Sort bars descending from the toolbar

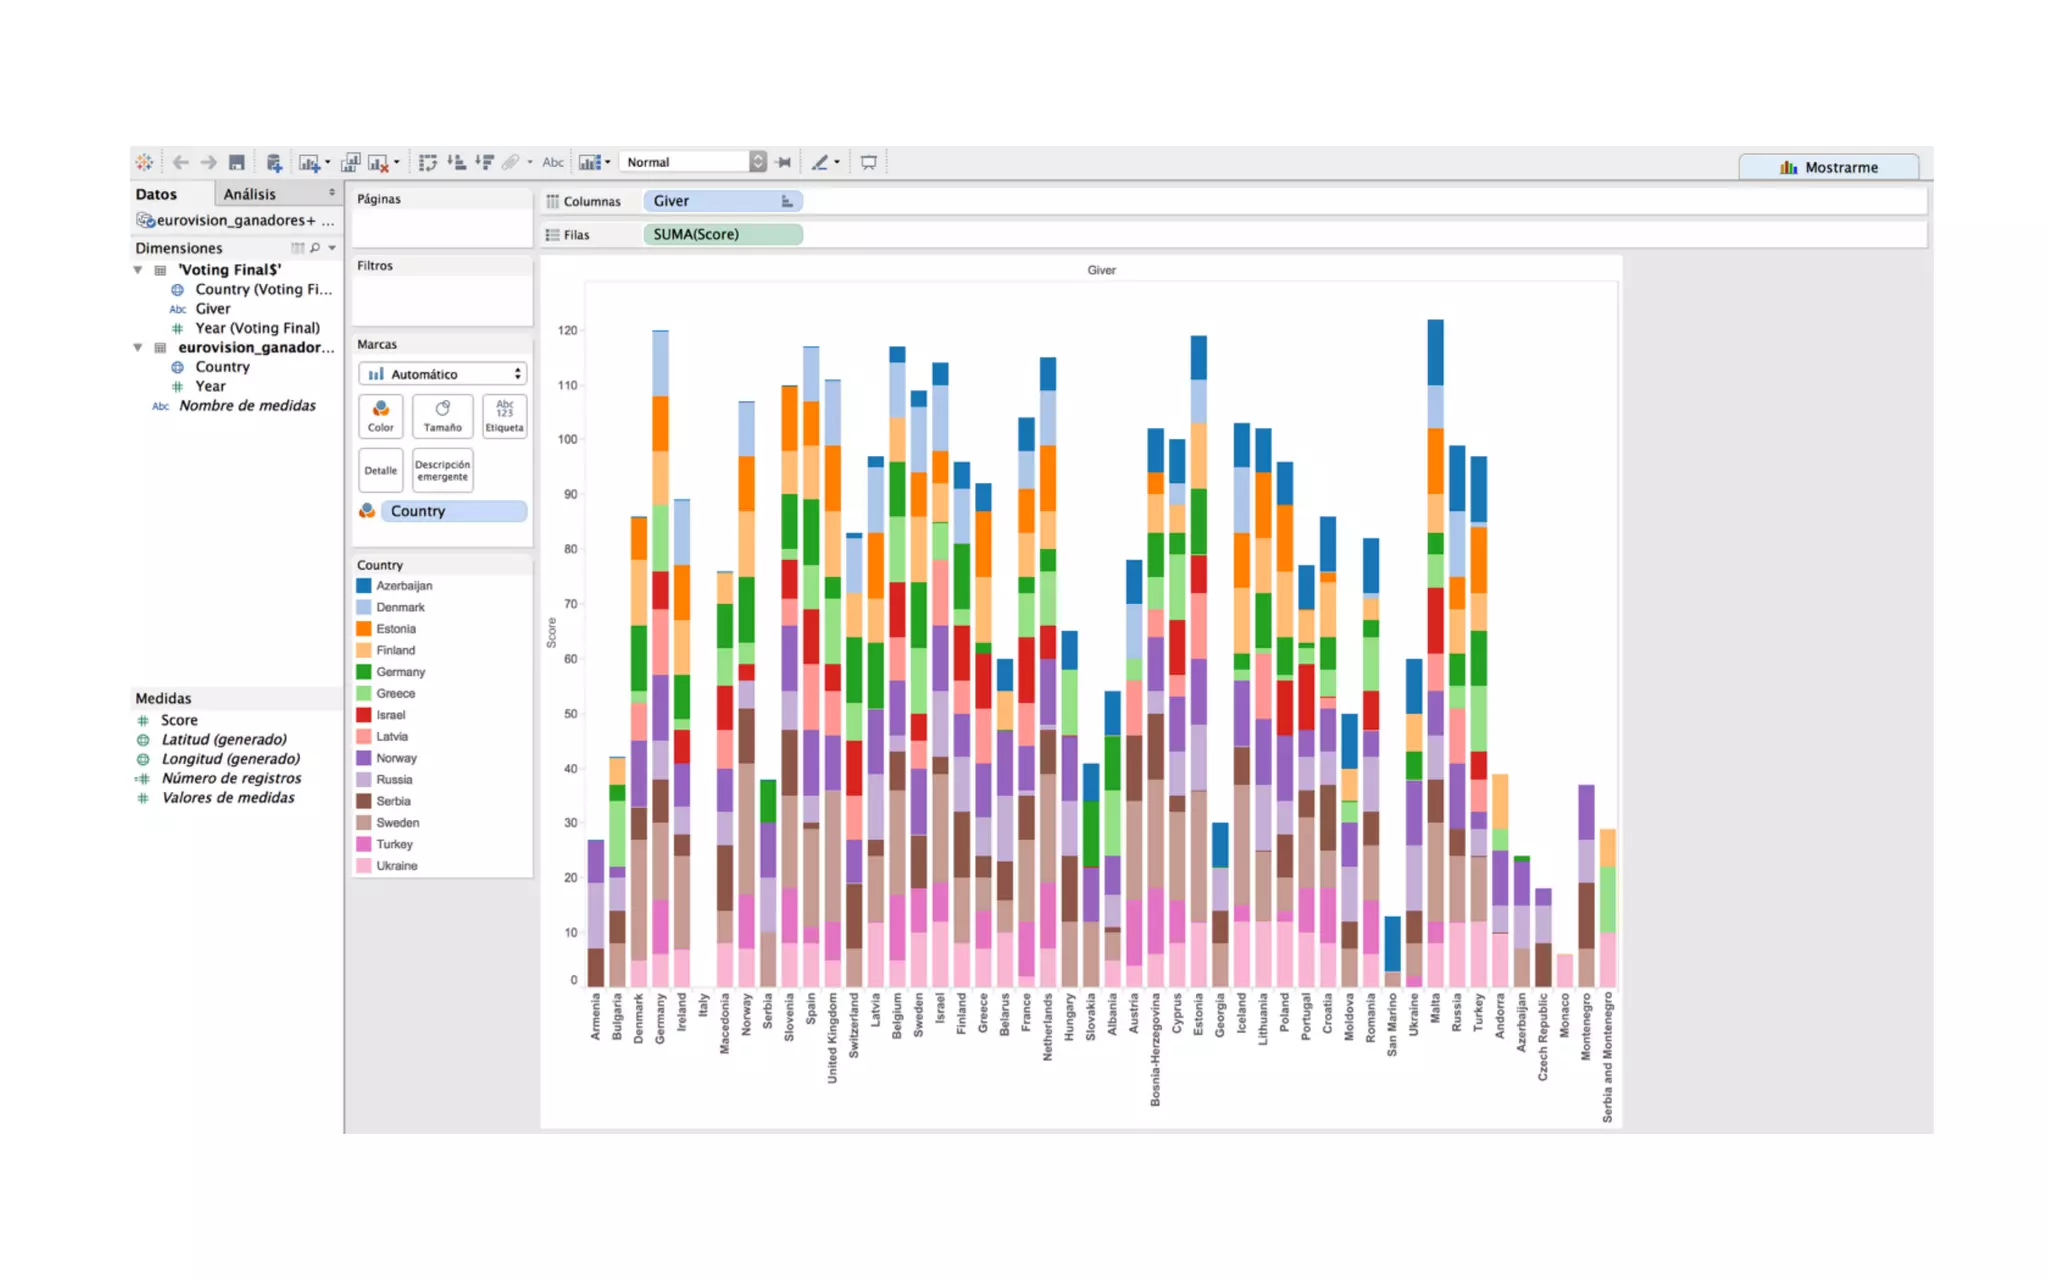(485, 162)
